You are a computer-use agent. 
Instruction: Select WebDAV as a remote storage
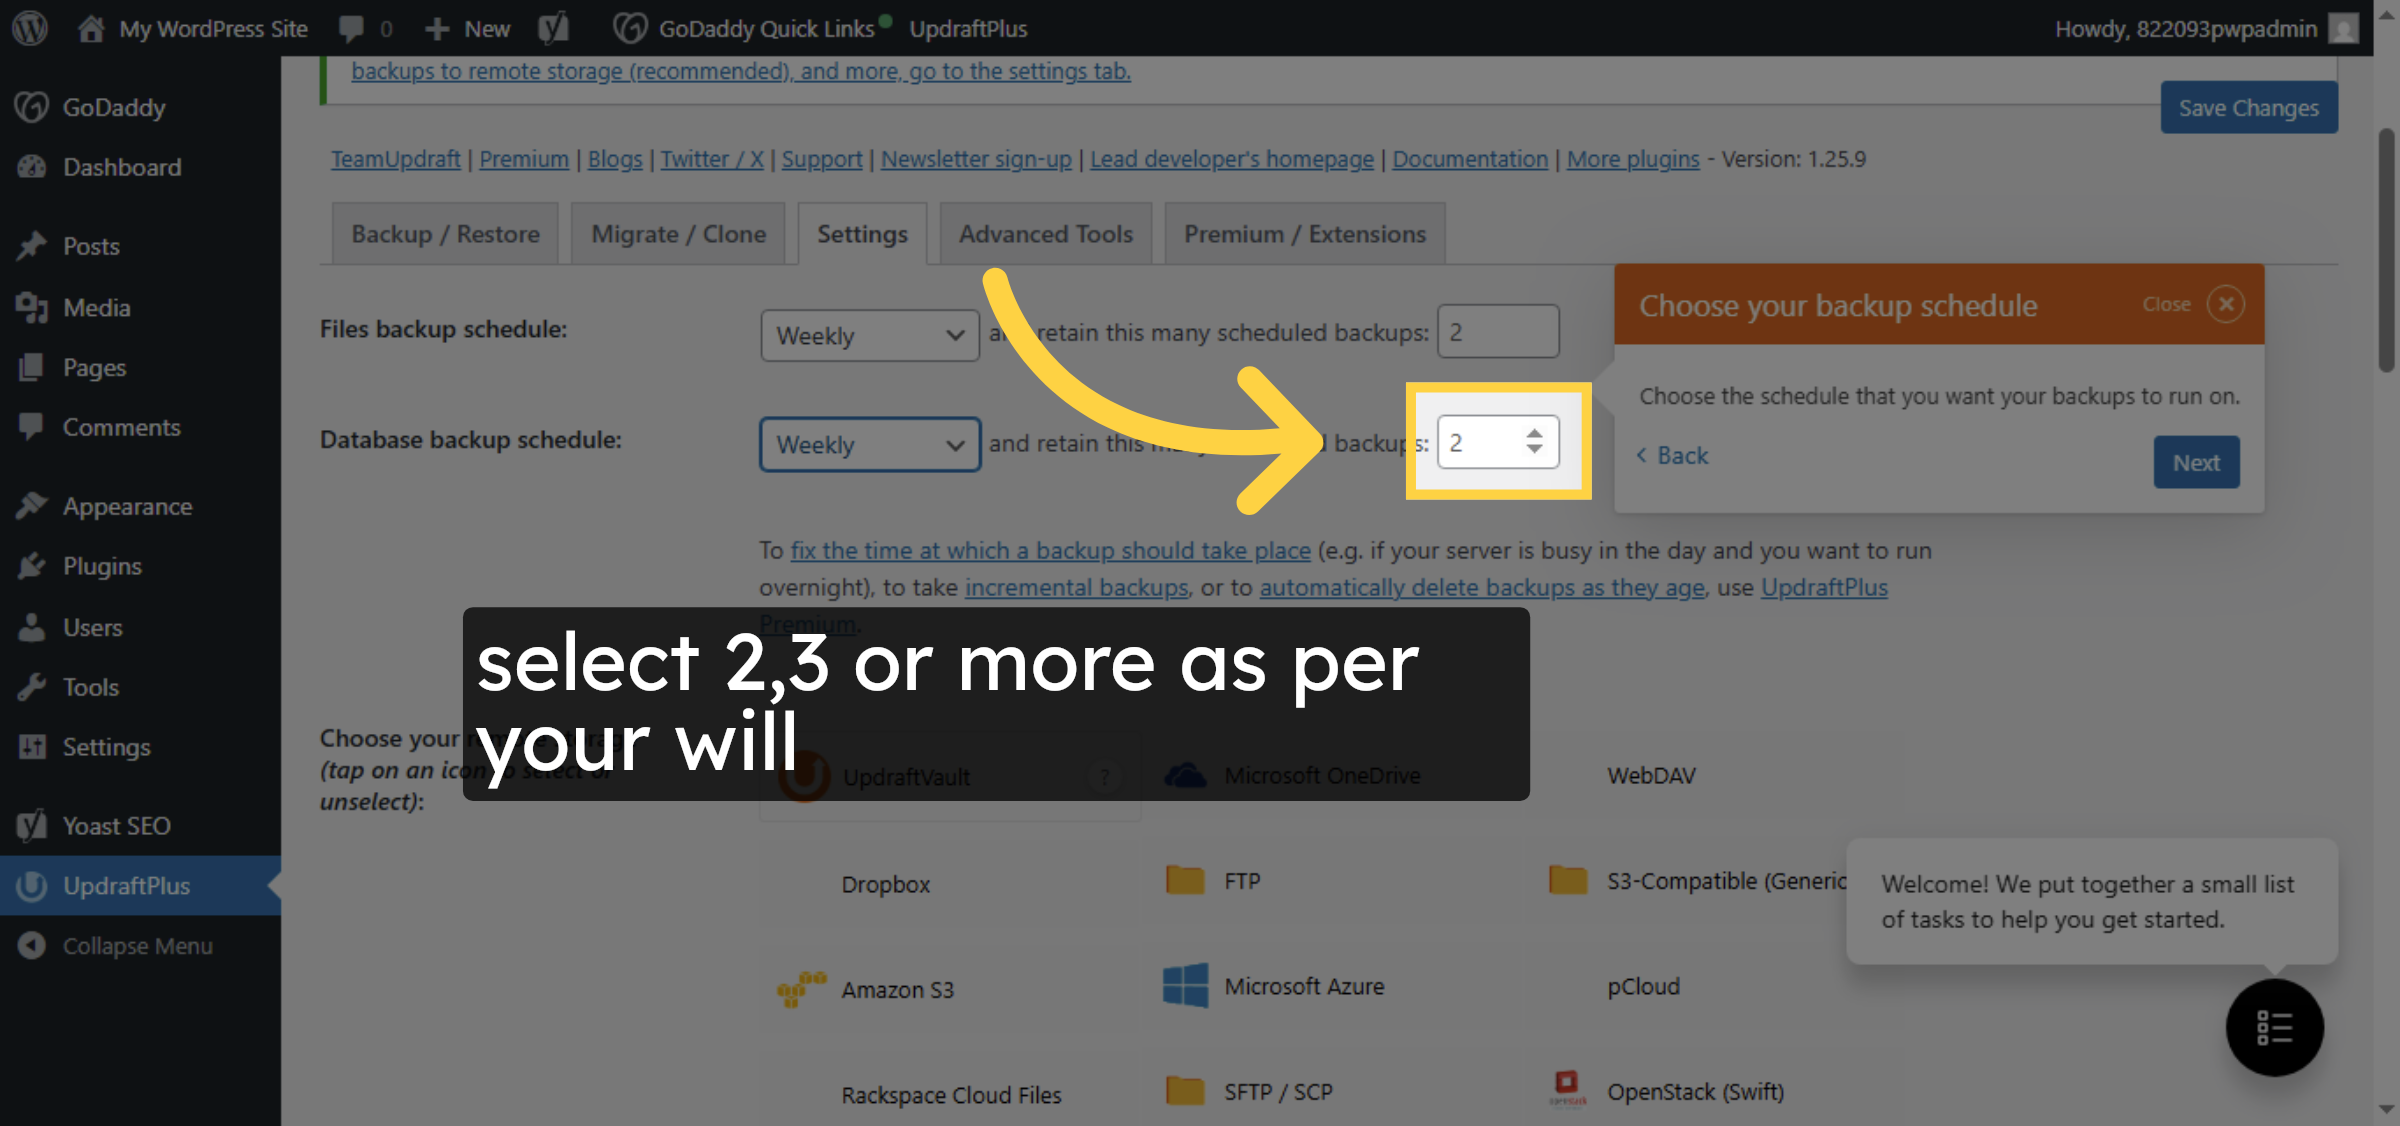coord(1651,775)
